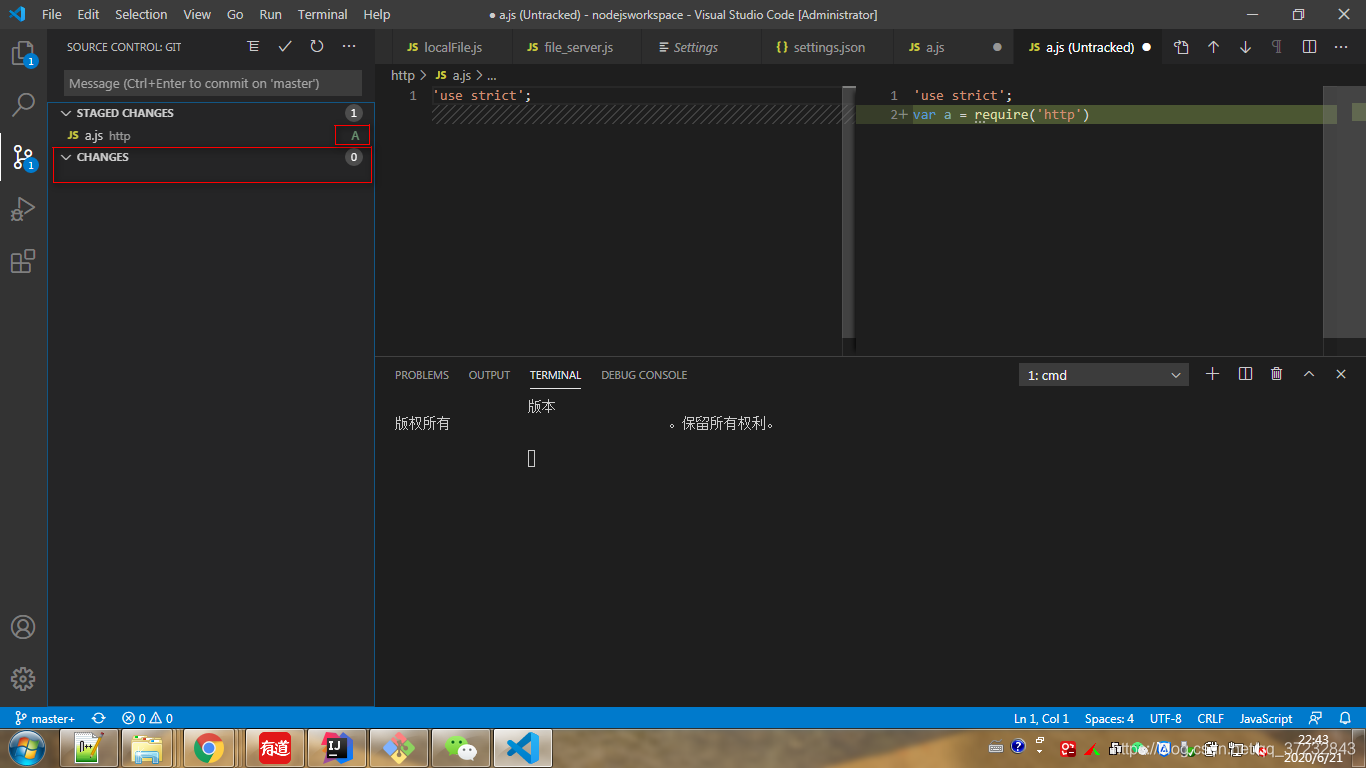Open the Run menu

(x=270, y=14)
